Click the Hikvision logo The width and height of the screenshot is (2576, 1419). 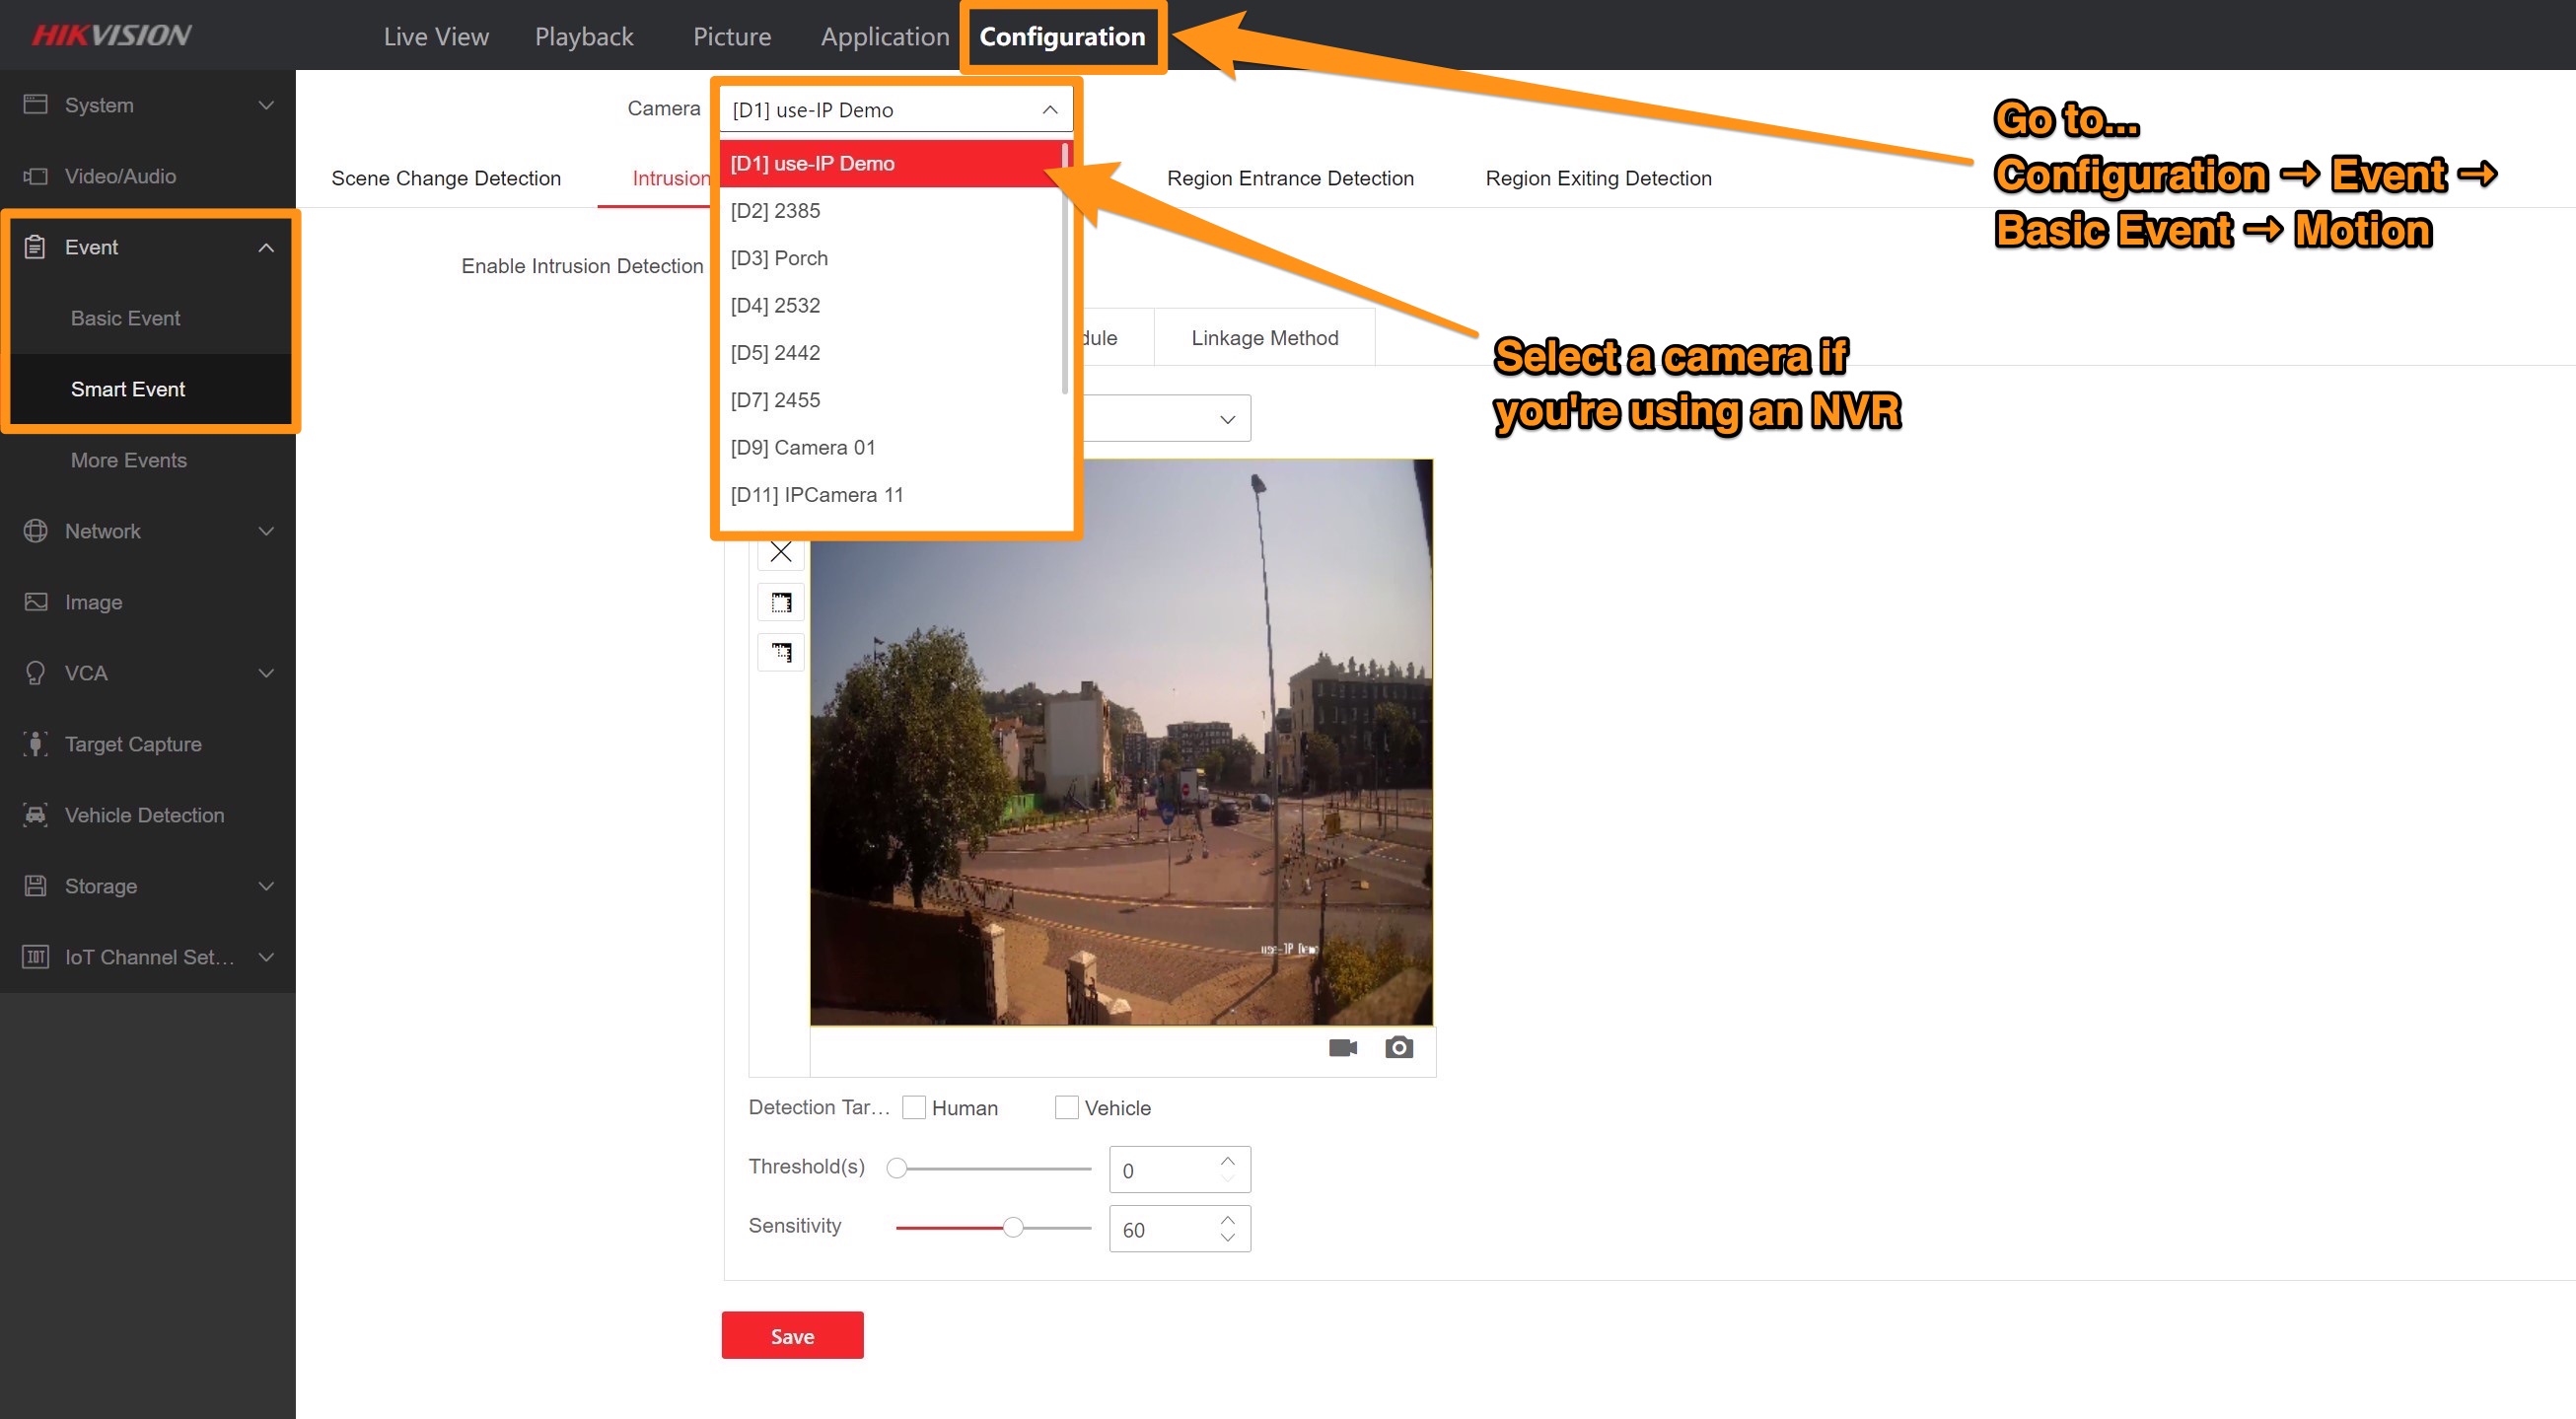(111, 36)
